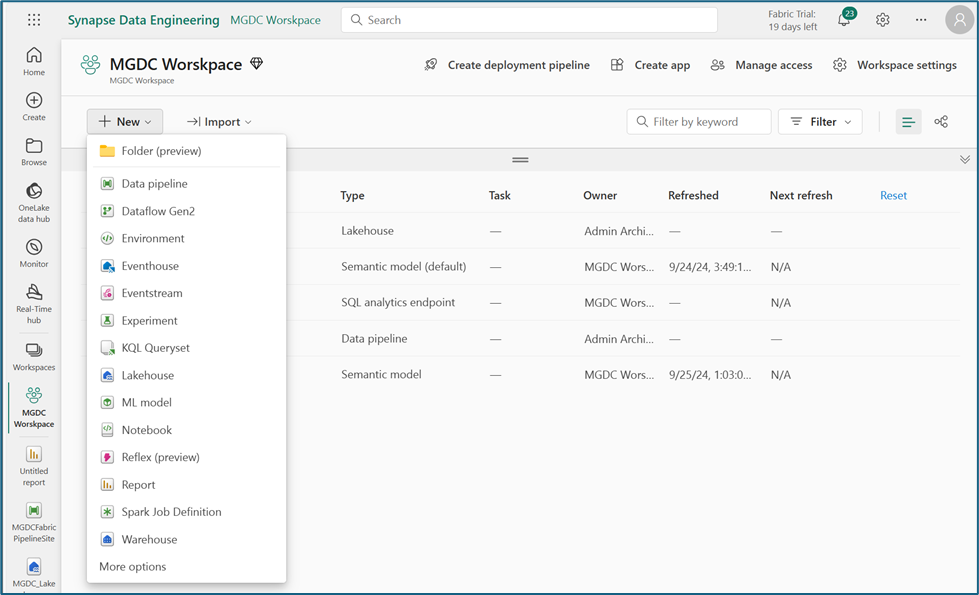The width and height of the screenshot is (979, 595).
Task: Choose Experiment from the New menu
Action: pyautogui.click(x=186, y=320)
